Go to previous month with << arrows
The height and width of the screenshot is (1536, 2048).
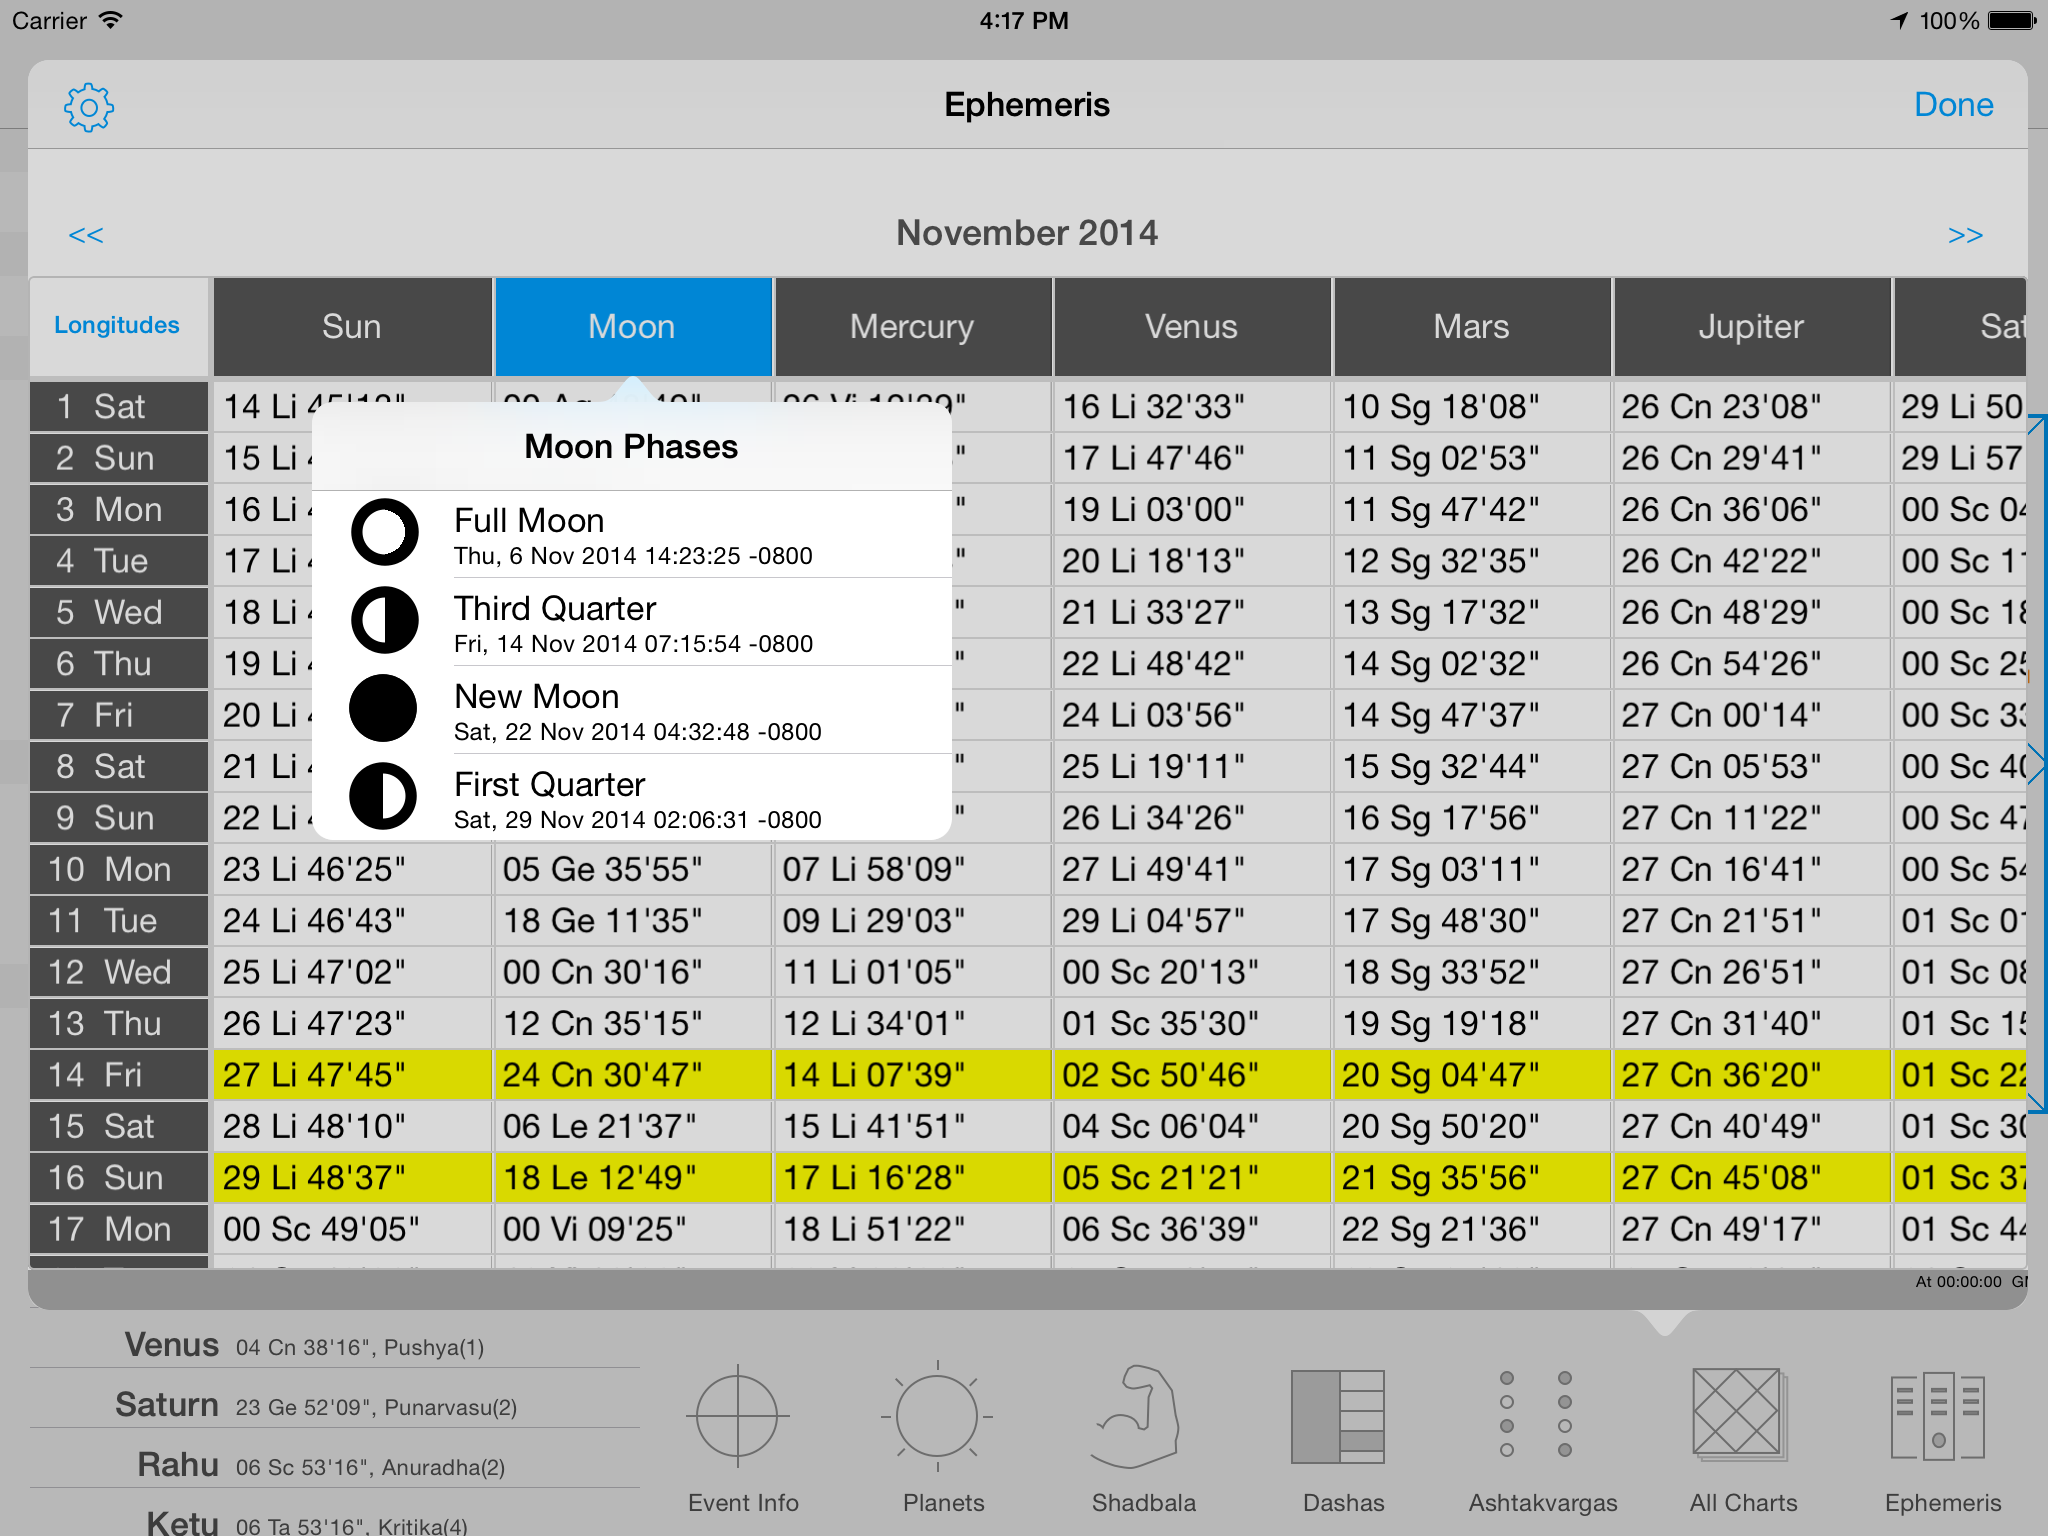(86, 235)
